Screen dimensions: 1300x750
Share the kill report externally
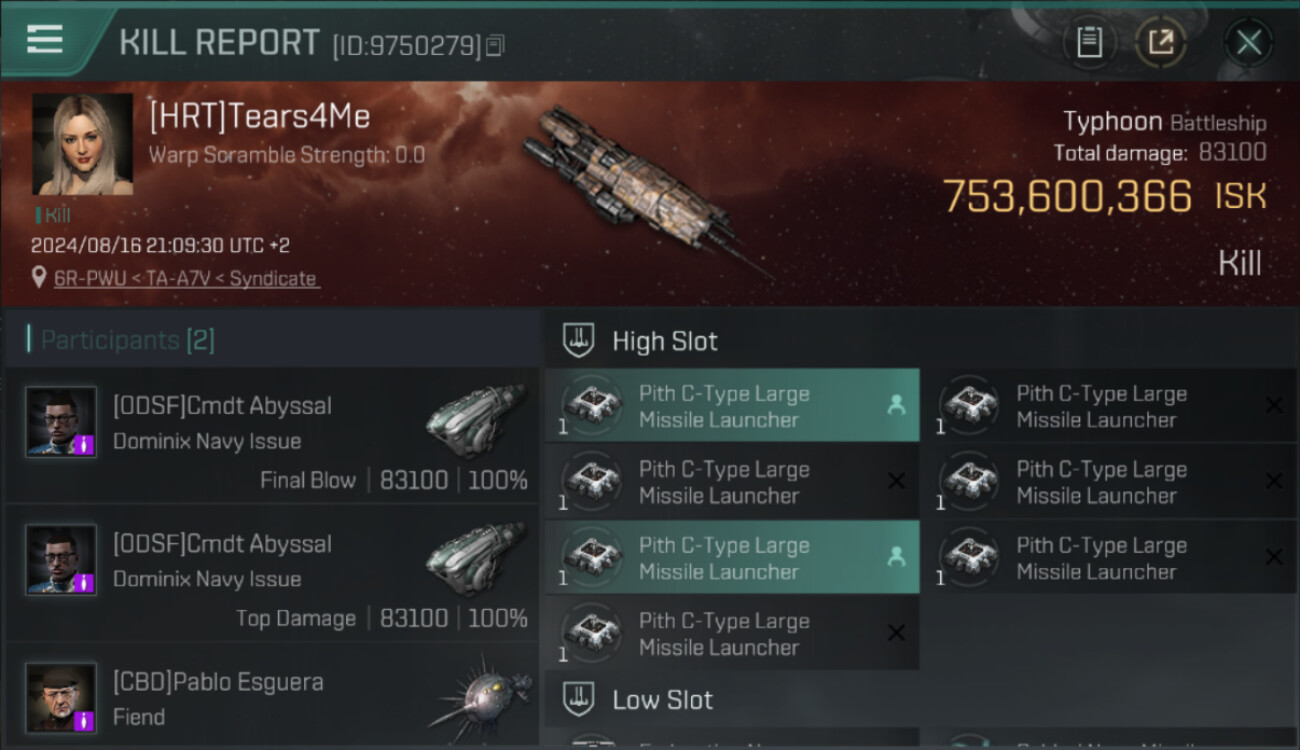pos(1160,43)
